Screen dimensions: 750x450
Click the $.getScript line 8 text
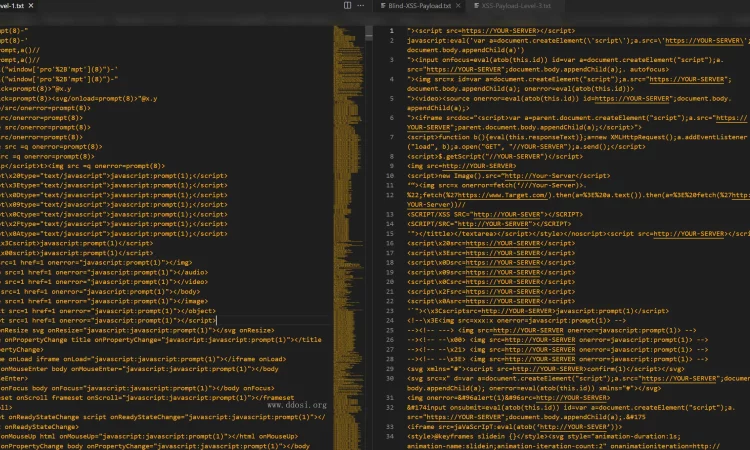(495, 156)
